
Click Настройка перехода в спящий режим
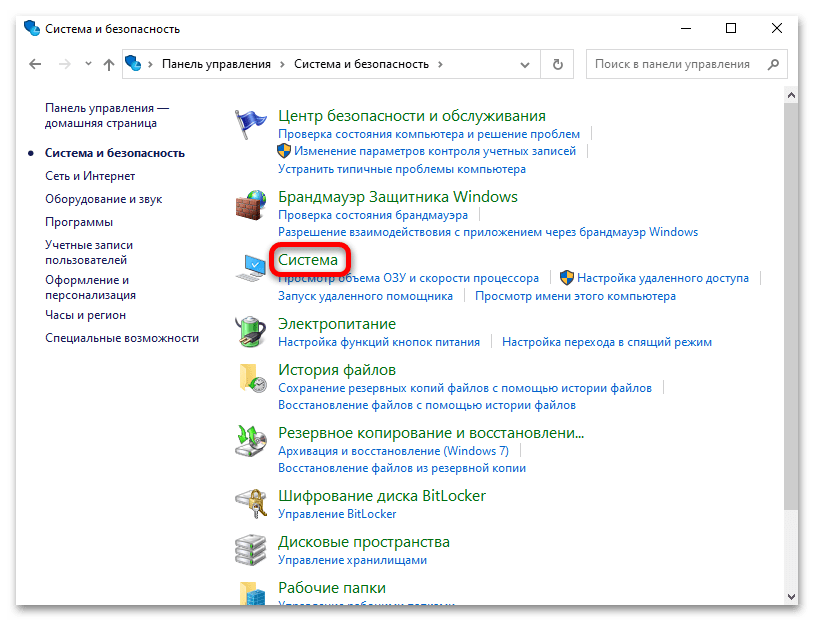pos(607,342)
